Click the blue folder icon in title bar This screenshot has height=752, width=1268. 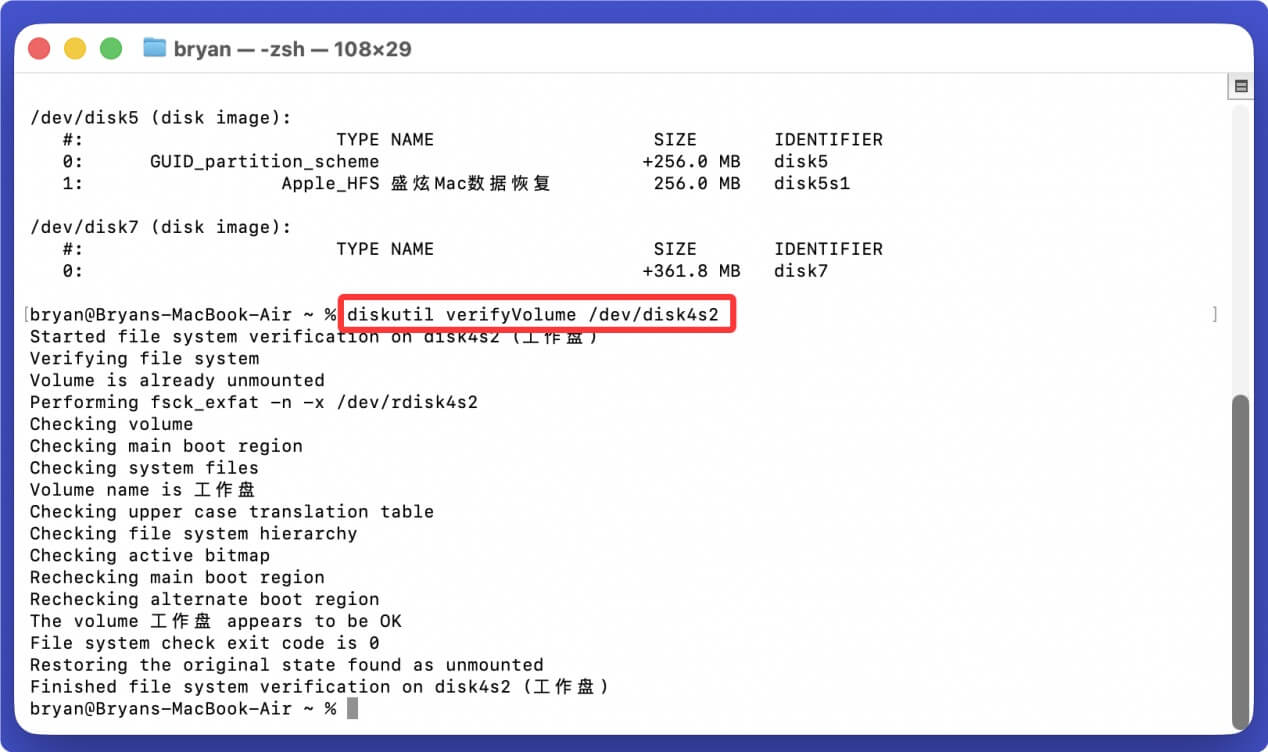[x=154, y=48]
